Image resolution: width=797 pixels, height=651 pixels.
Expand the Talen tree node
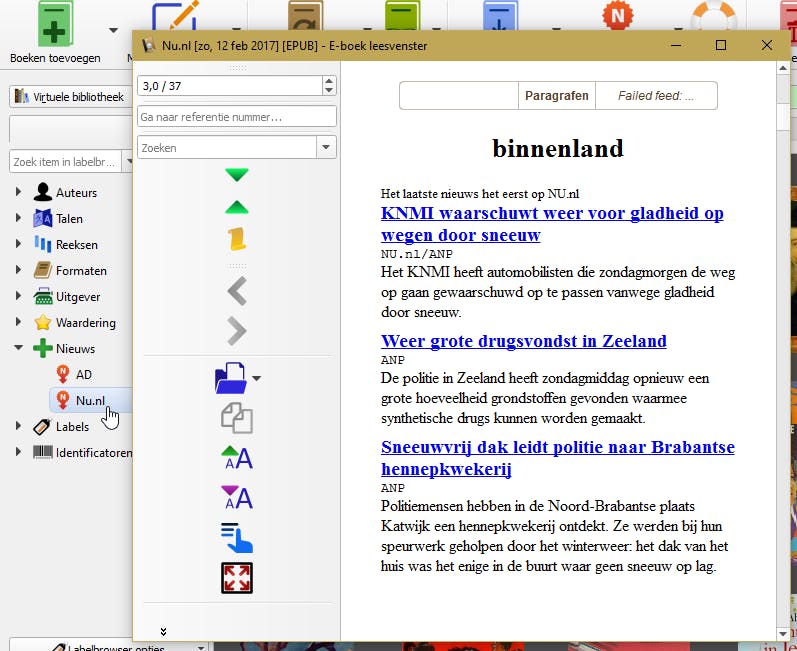click(18, 218)
